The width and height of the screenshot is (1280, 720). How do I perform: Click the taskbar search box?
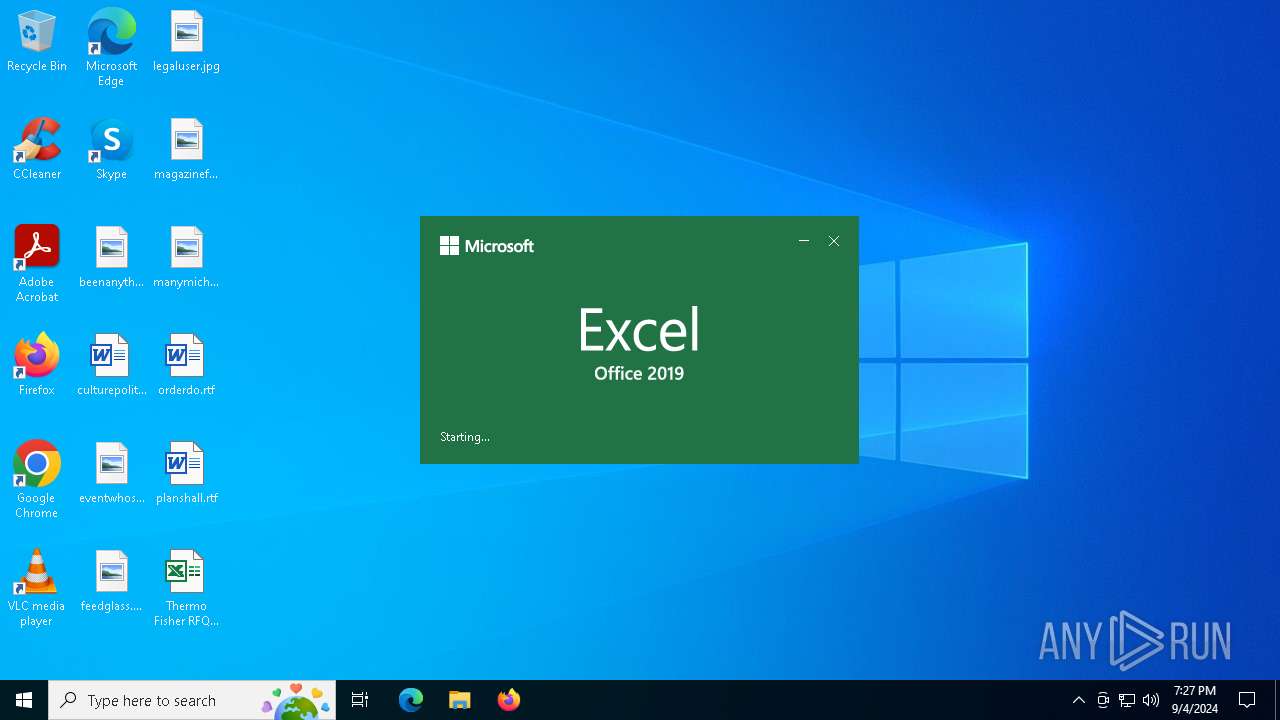192,700
